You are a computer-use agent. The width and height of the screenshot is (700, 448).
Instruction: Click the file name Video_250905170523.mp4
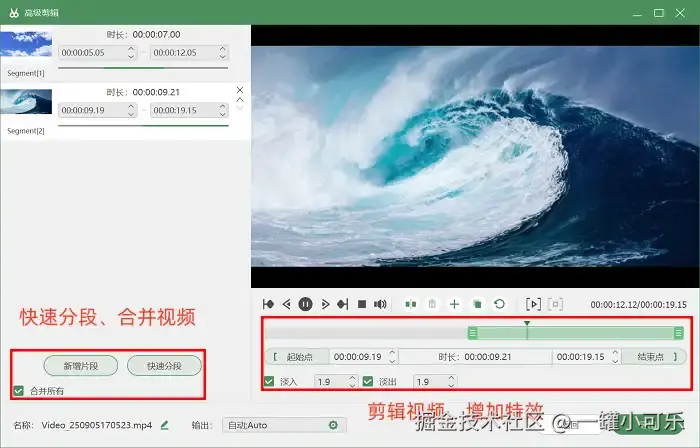tap(97, 425)
